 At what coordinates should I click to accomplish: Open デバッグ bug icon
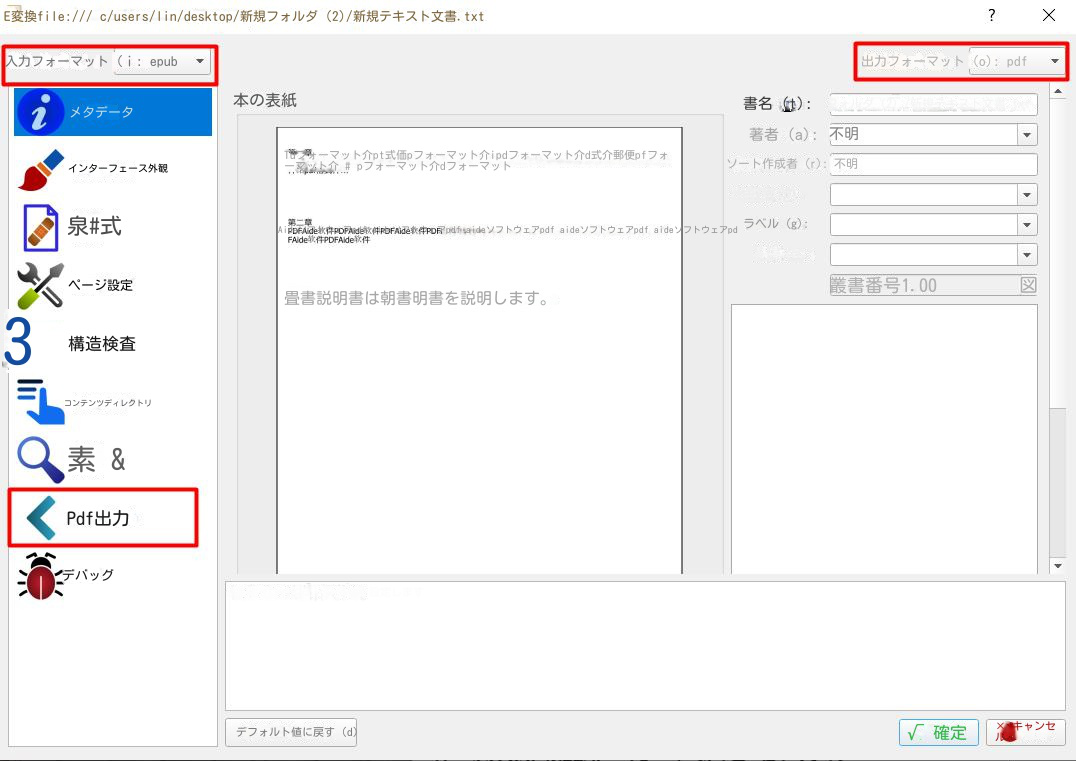[40, 576]
